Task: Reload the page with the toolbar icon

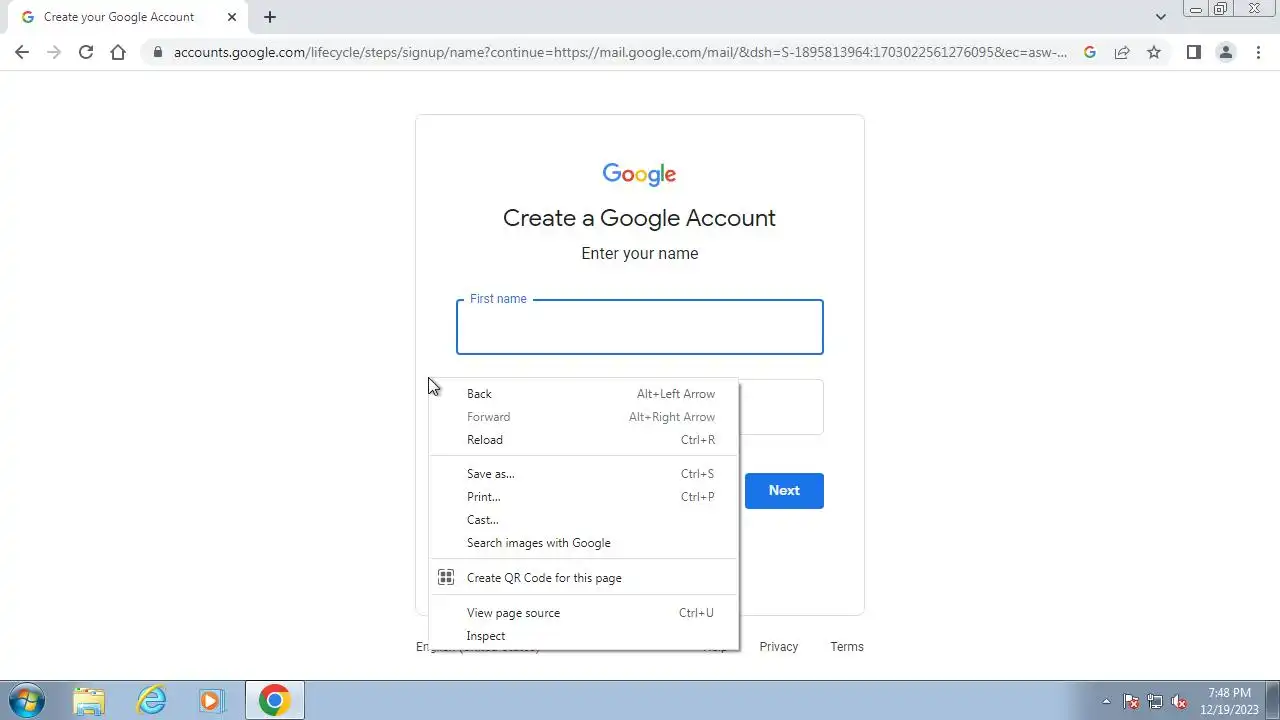Action: pos(86,52)
